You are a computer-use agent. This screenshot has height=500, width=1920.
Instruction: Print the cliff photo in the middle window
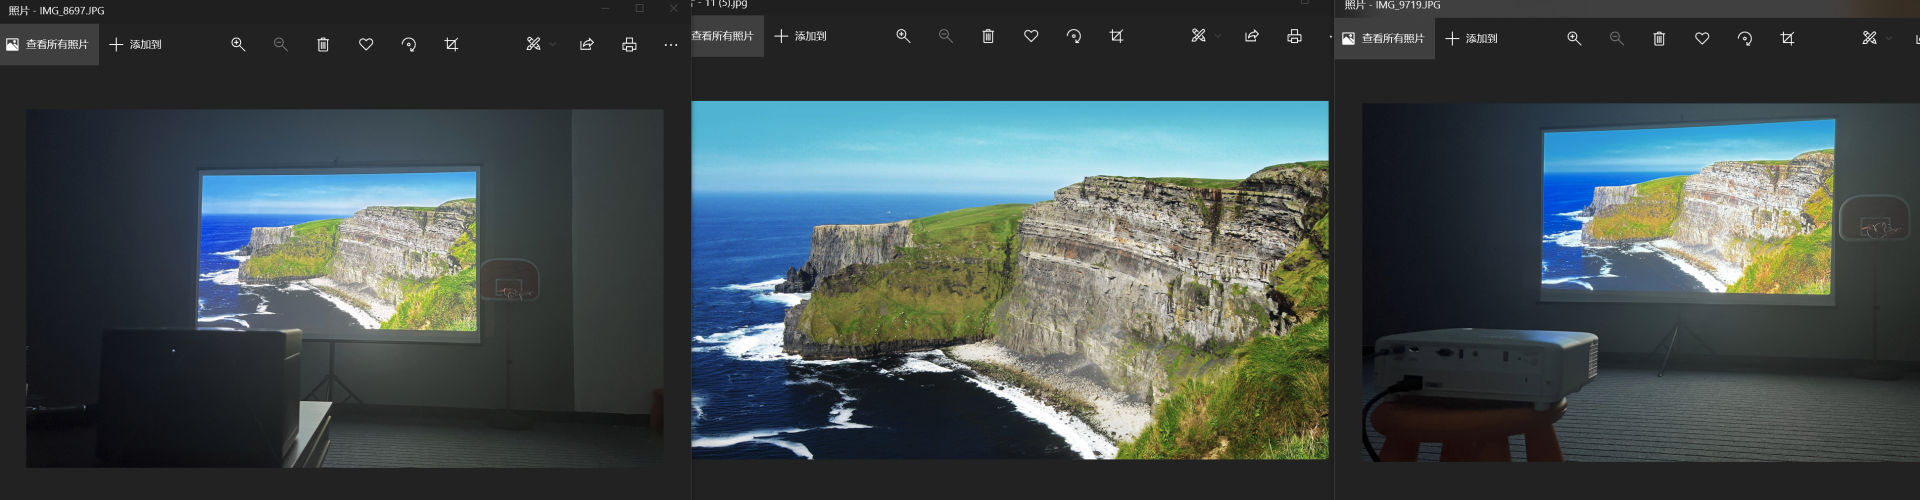pos(1294,36)
